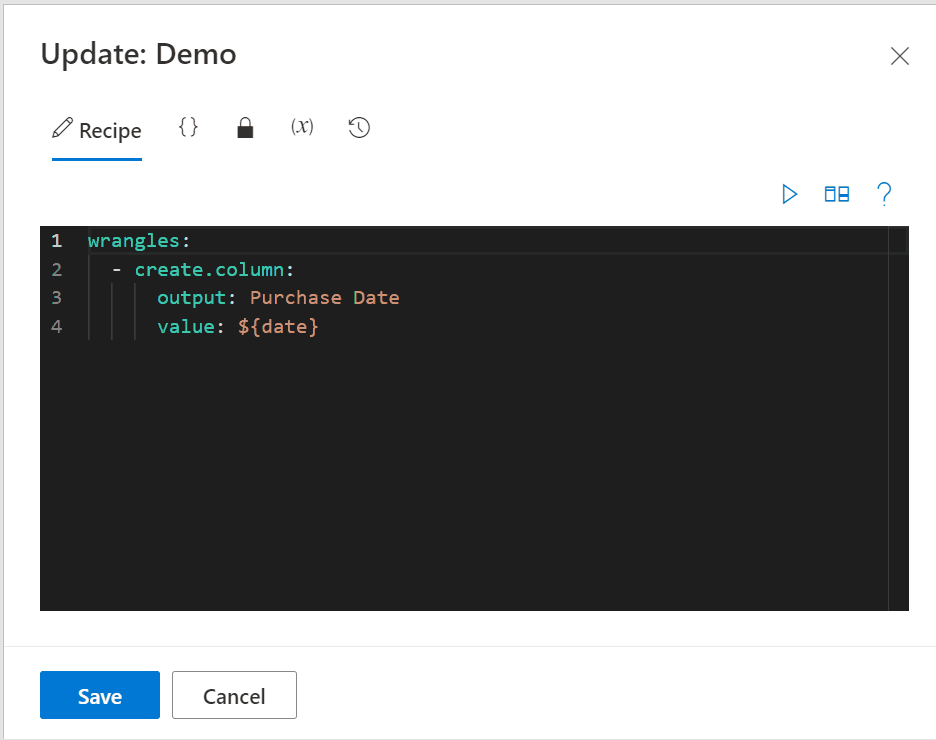This screenshot has height=740, width=936.
Task: Open the version history clock tab
Action: click(x=359, y=128)
